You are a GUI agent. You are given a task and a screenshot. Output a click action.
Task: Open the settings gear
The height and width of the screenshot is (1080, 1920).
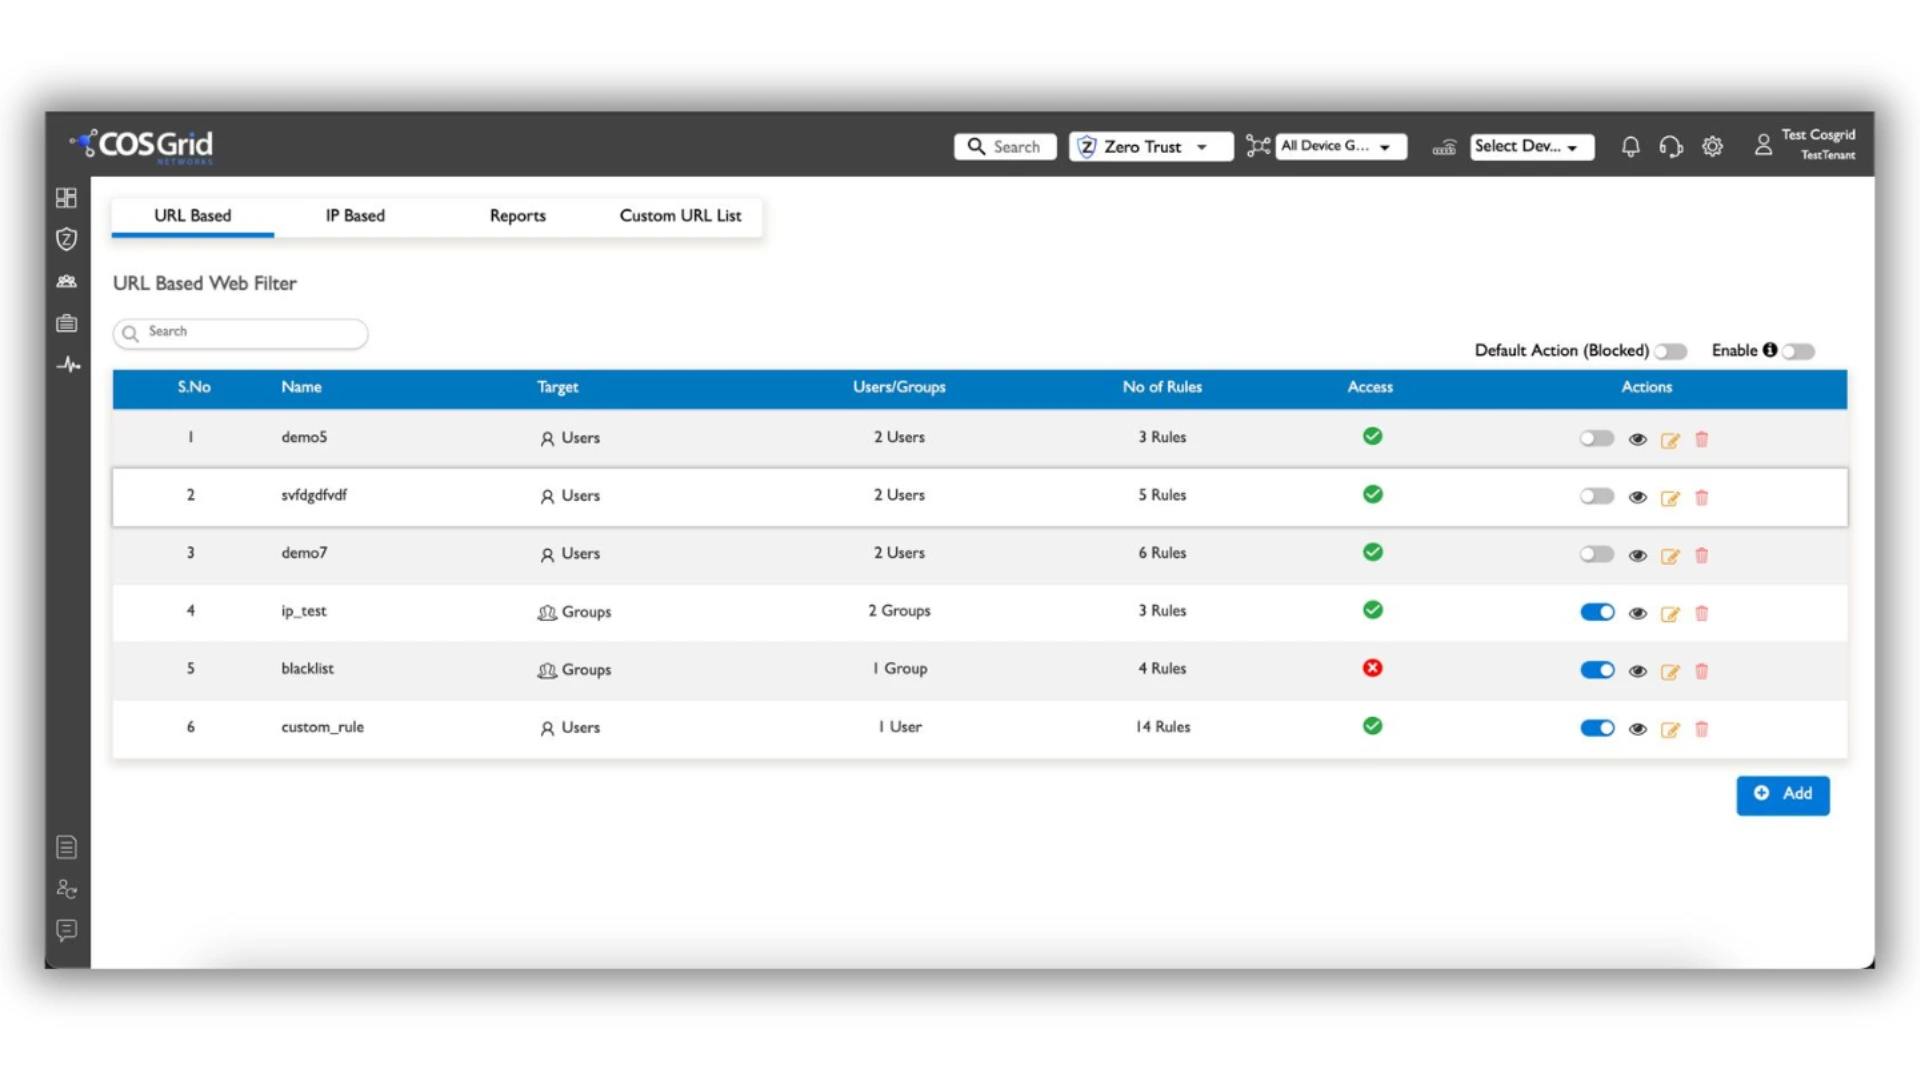tap(1713, 146)
